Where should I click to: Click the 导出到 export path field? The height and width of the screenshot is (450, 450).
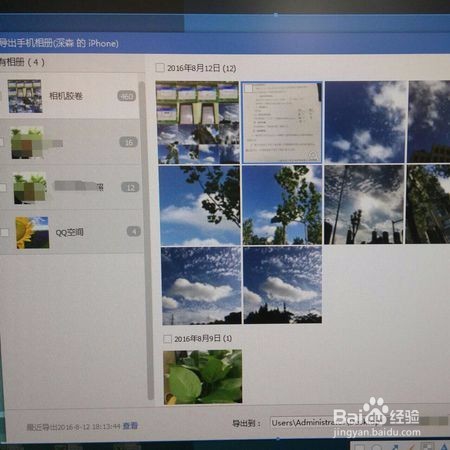click(358, 423)
